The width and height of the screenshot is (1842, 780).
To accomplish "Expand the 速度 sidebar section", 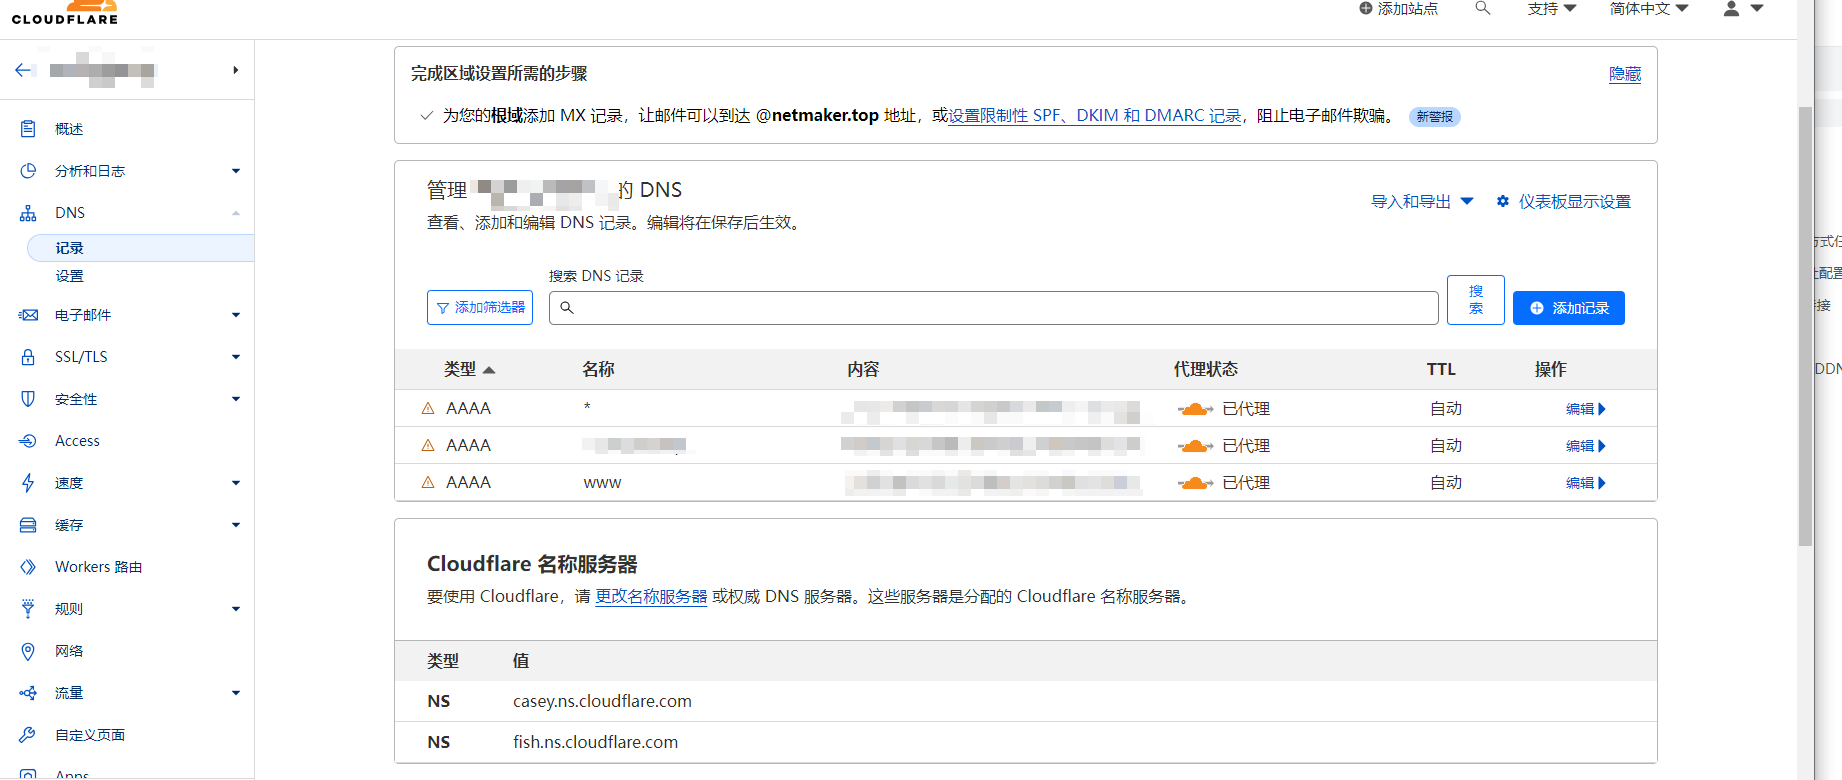I will pos(236,483).
